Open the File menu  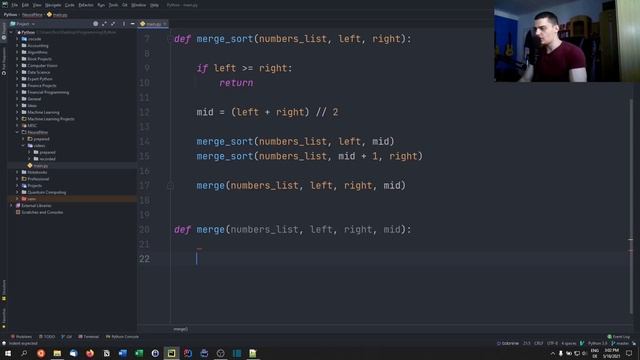click(x=15, y=5)
